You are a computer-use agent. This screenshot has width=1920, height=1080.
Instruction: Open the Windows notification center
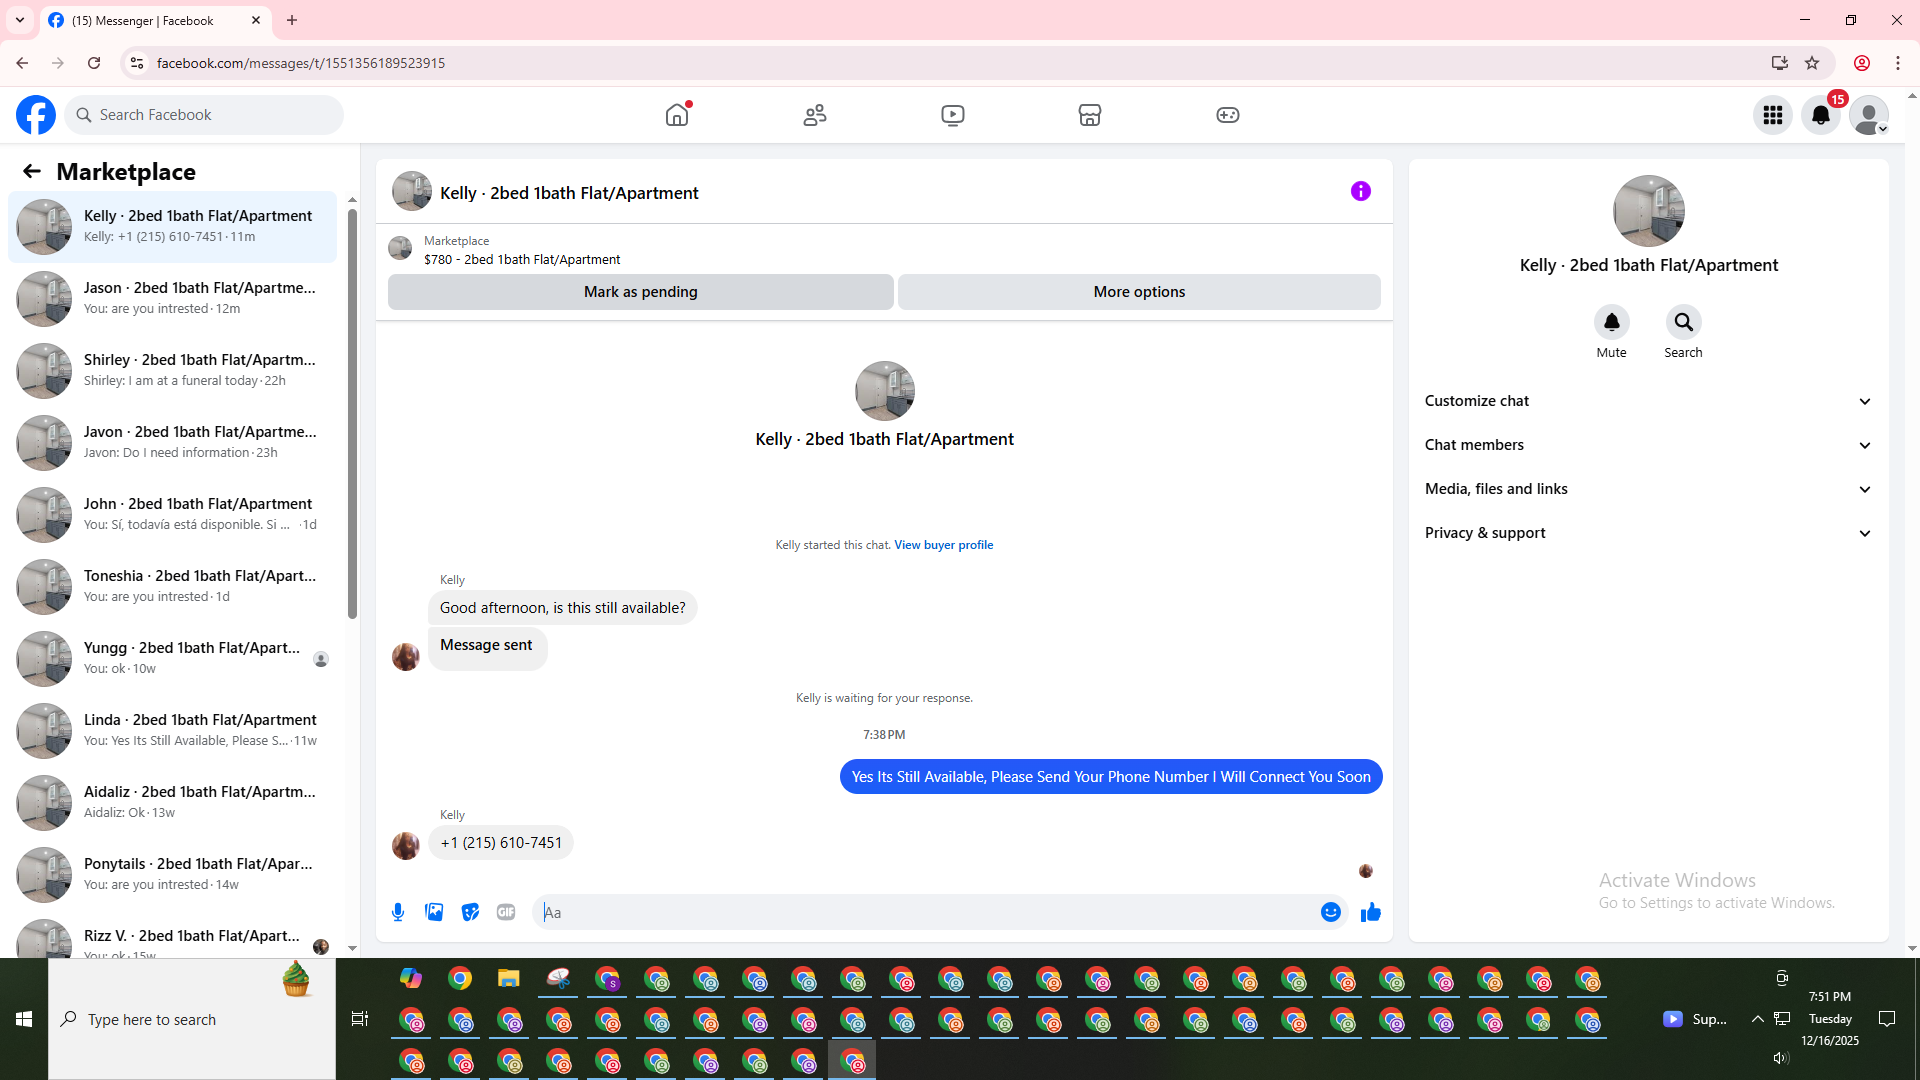pyautogui.click(x=1887, y=1019)
